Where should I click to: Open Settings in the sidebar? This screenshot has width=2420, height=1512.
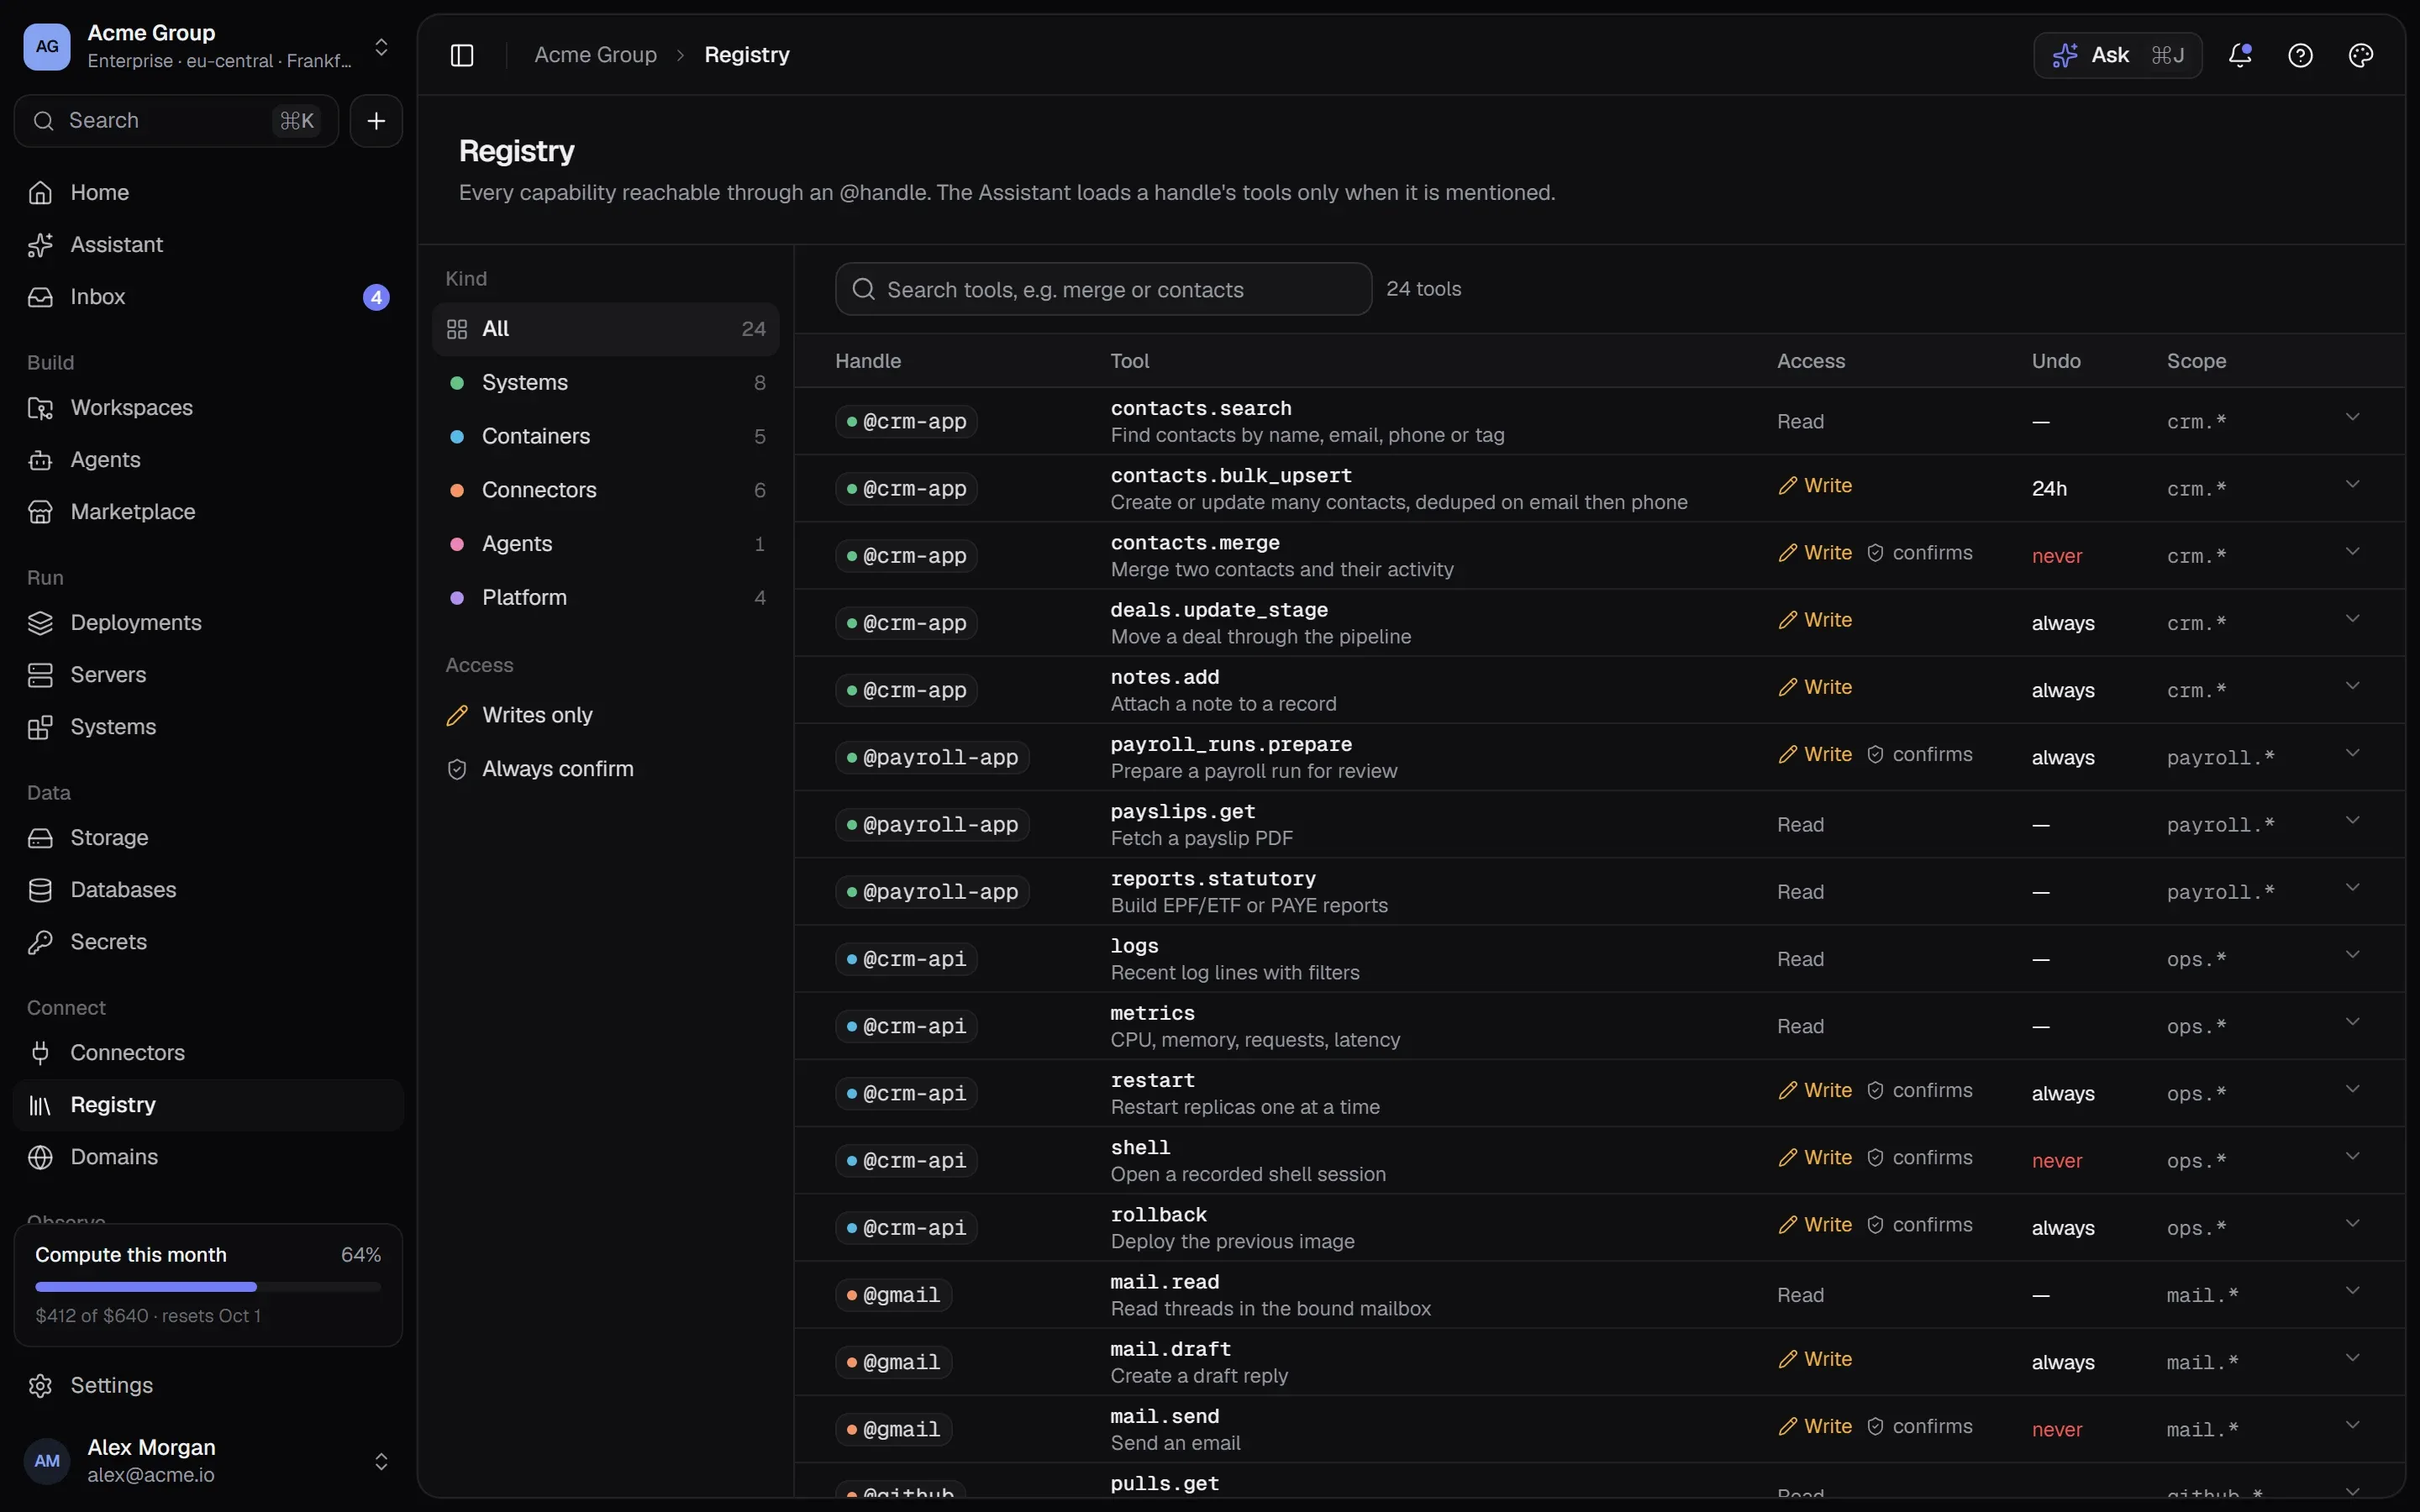point(208,1386)
